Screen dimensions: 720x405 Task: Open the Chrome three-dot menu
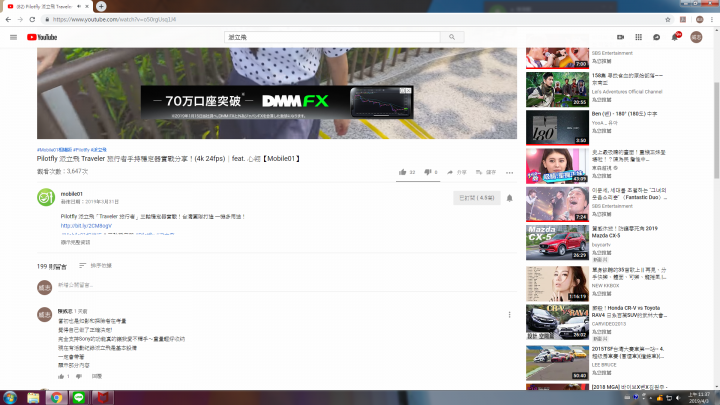pos(712,19)
